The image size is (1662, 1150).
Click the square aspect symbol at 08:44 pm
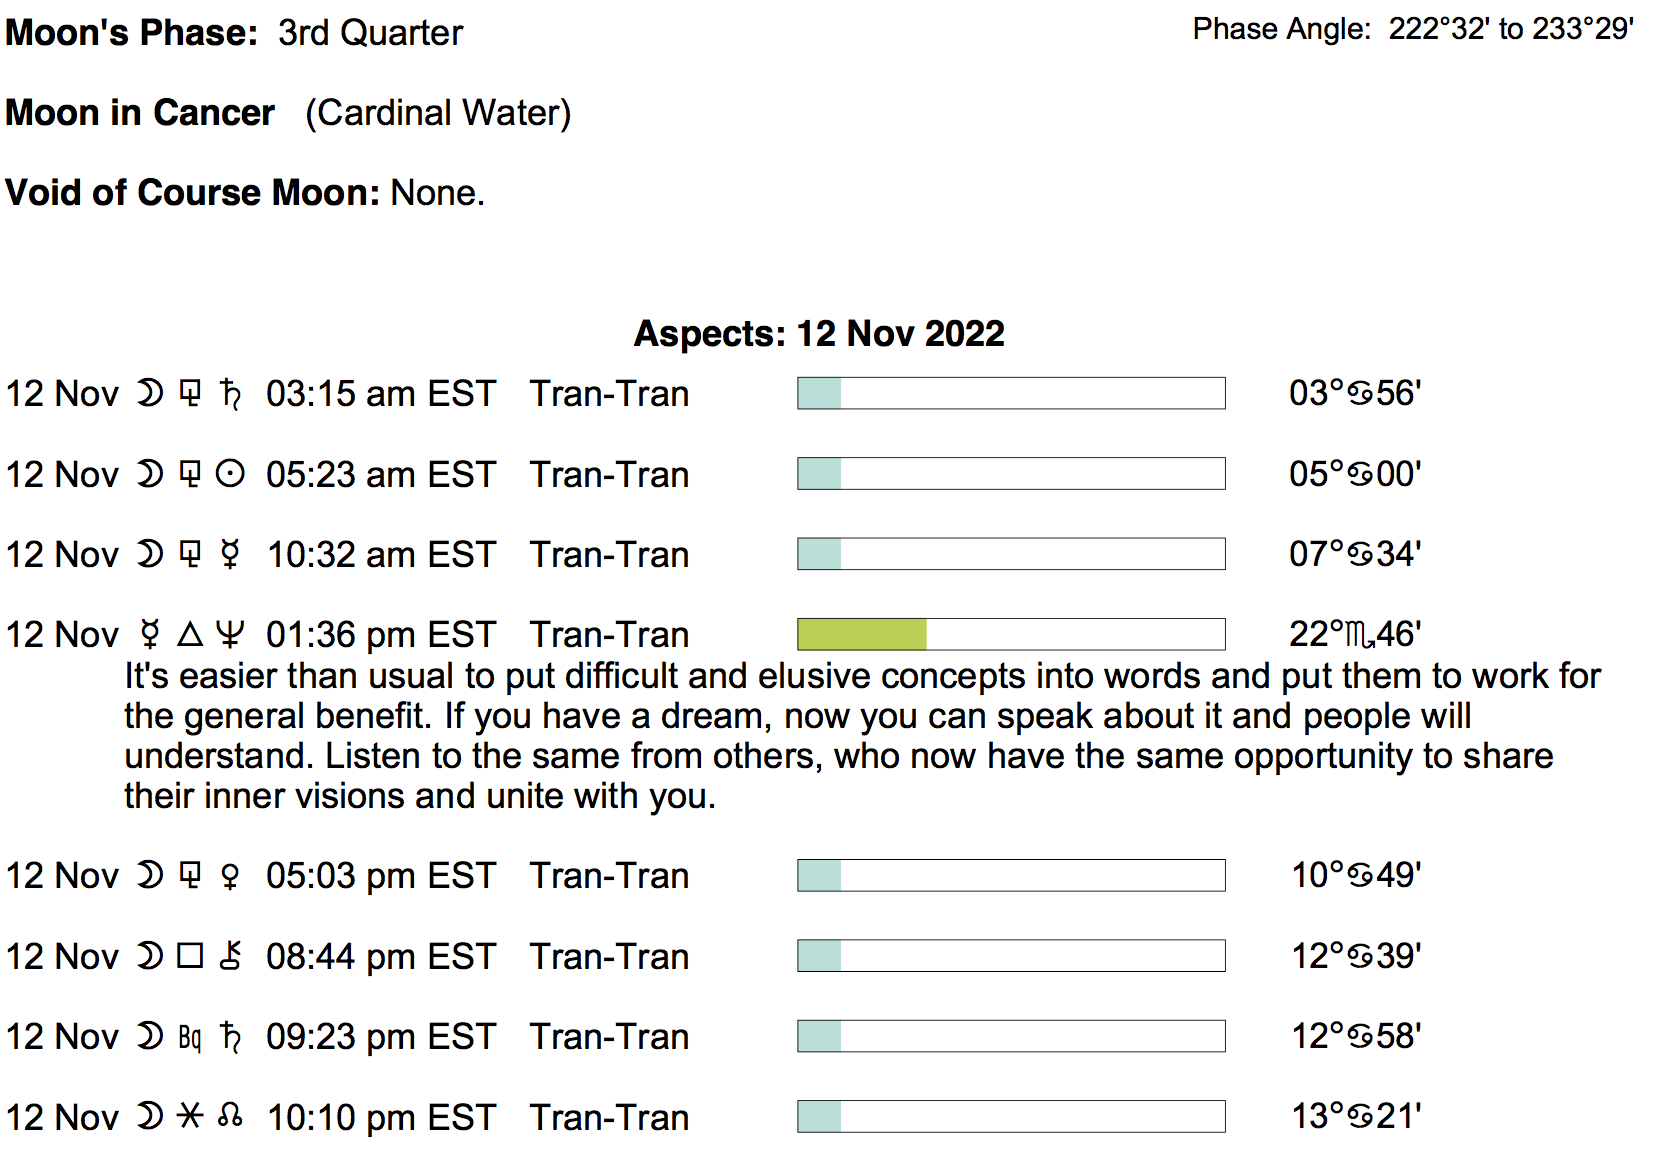click(x=190, y=956)
